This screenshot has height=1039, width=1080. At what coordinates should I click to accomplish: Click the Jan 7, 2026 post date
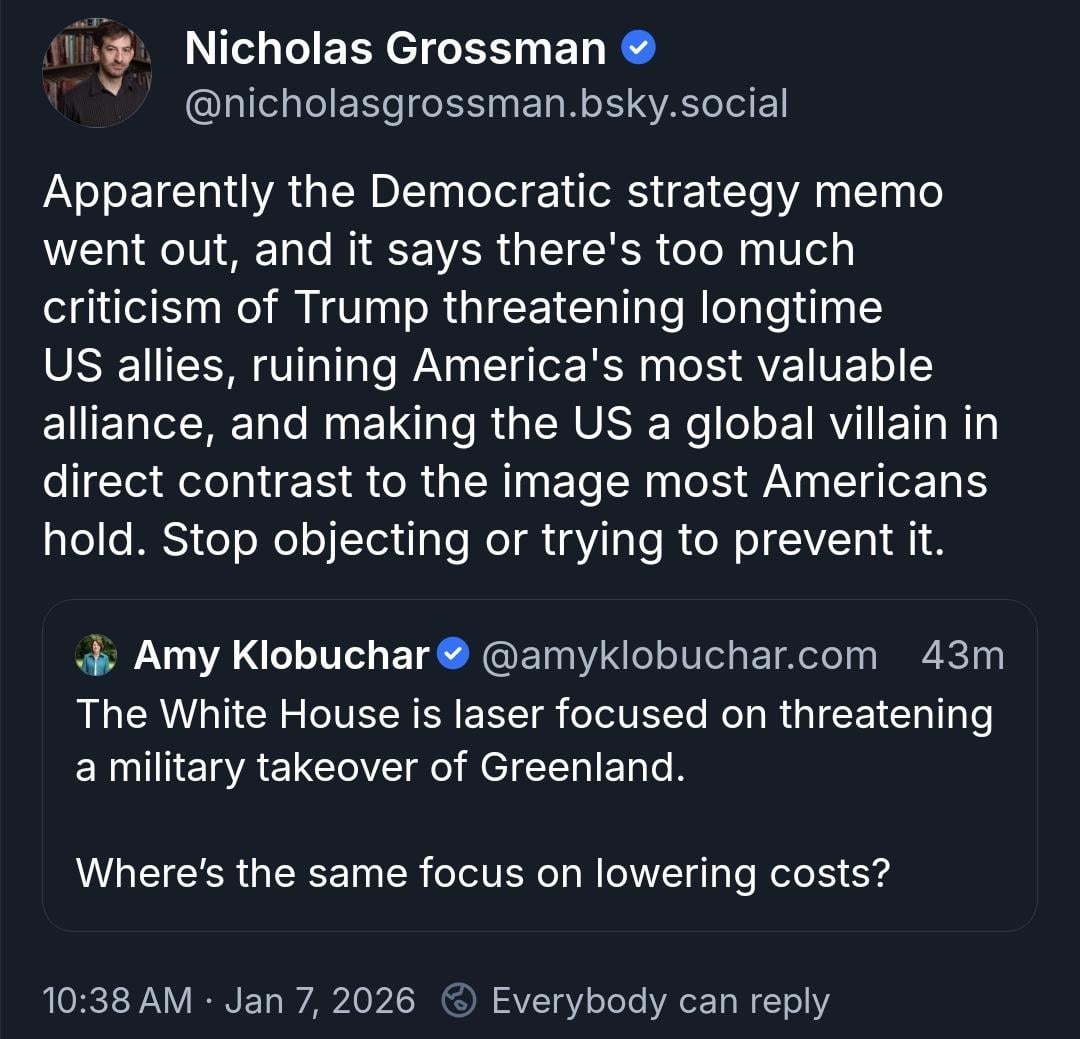pos(320,1000)
